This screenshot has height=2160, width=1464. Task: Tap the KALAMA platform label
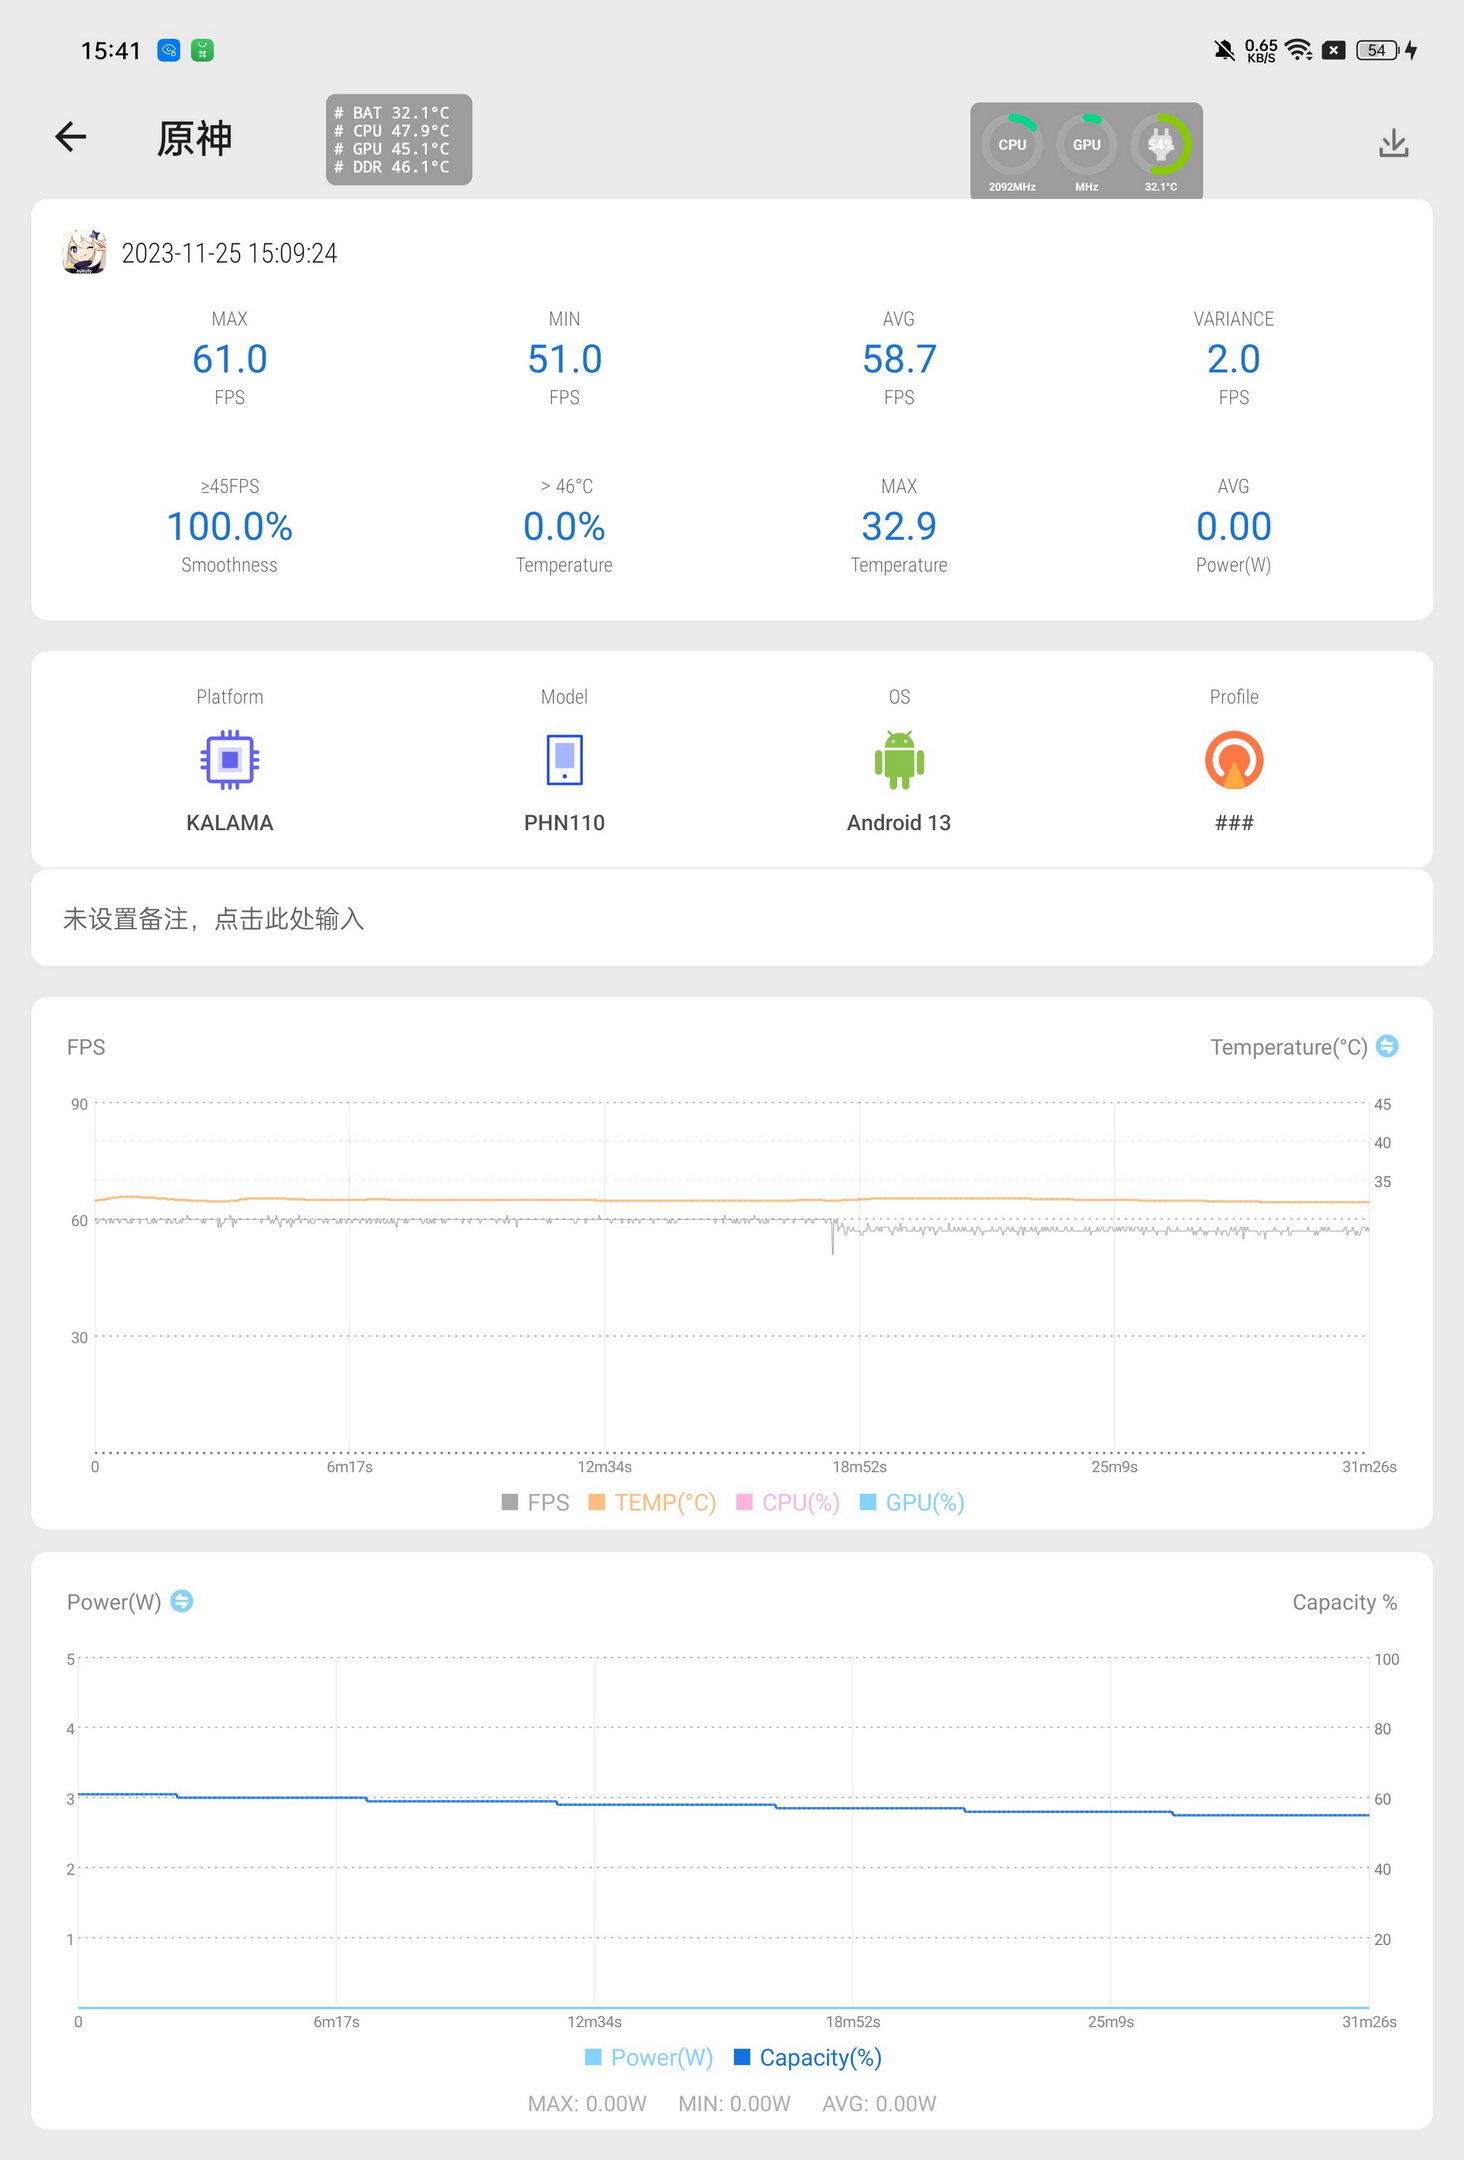[230, 822]
